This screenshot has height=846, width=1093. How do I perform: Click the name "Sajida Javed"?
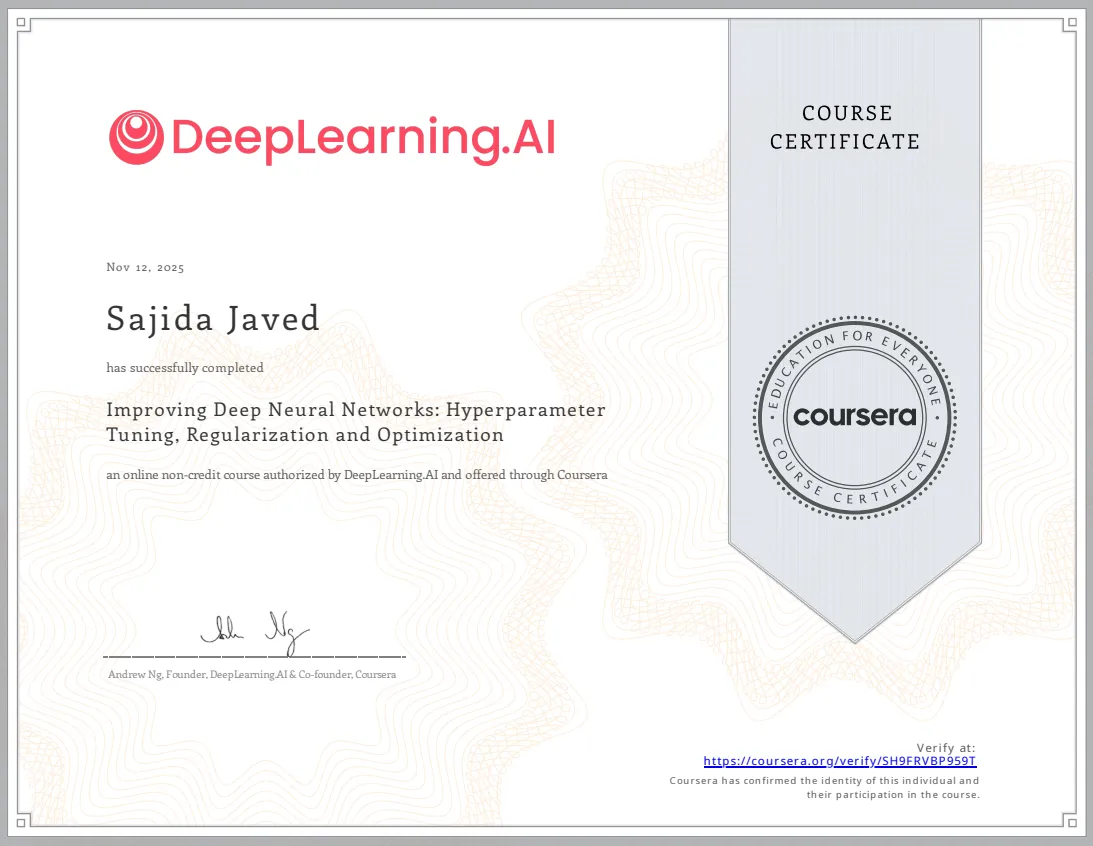(x=213, y=319)
